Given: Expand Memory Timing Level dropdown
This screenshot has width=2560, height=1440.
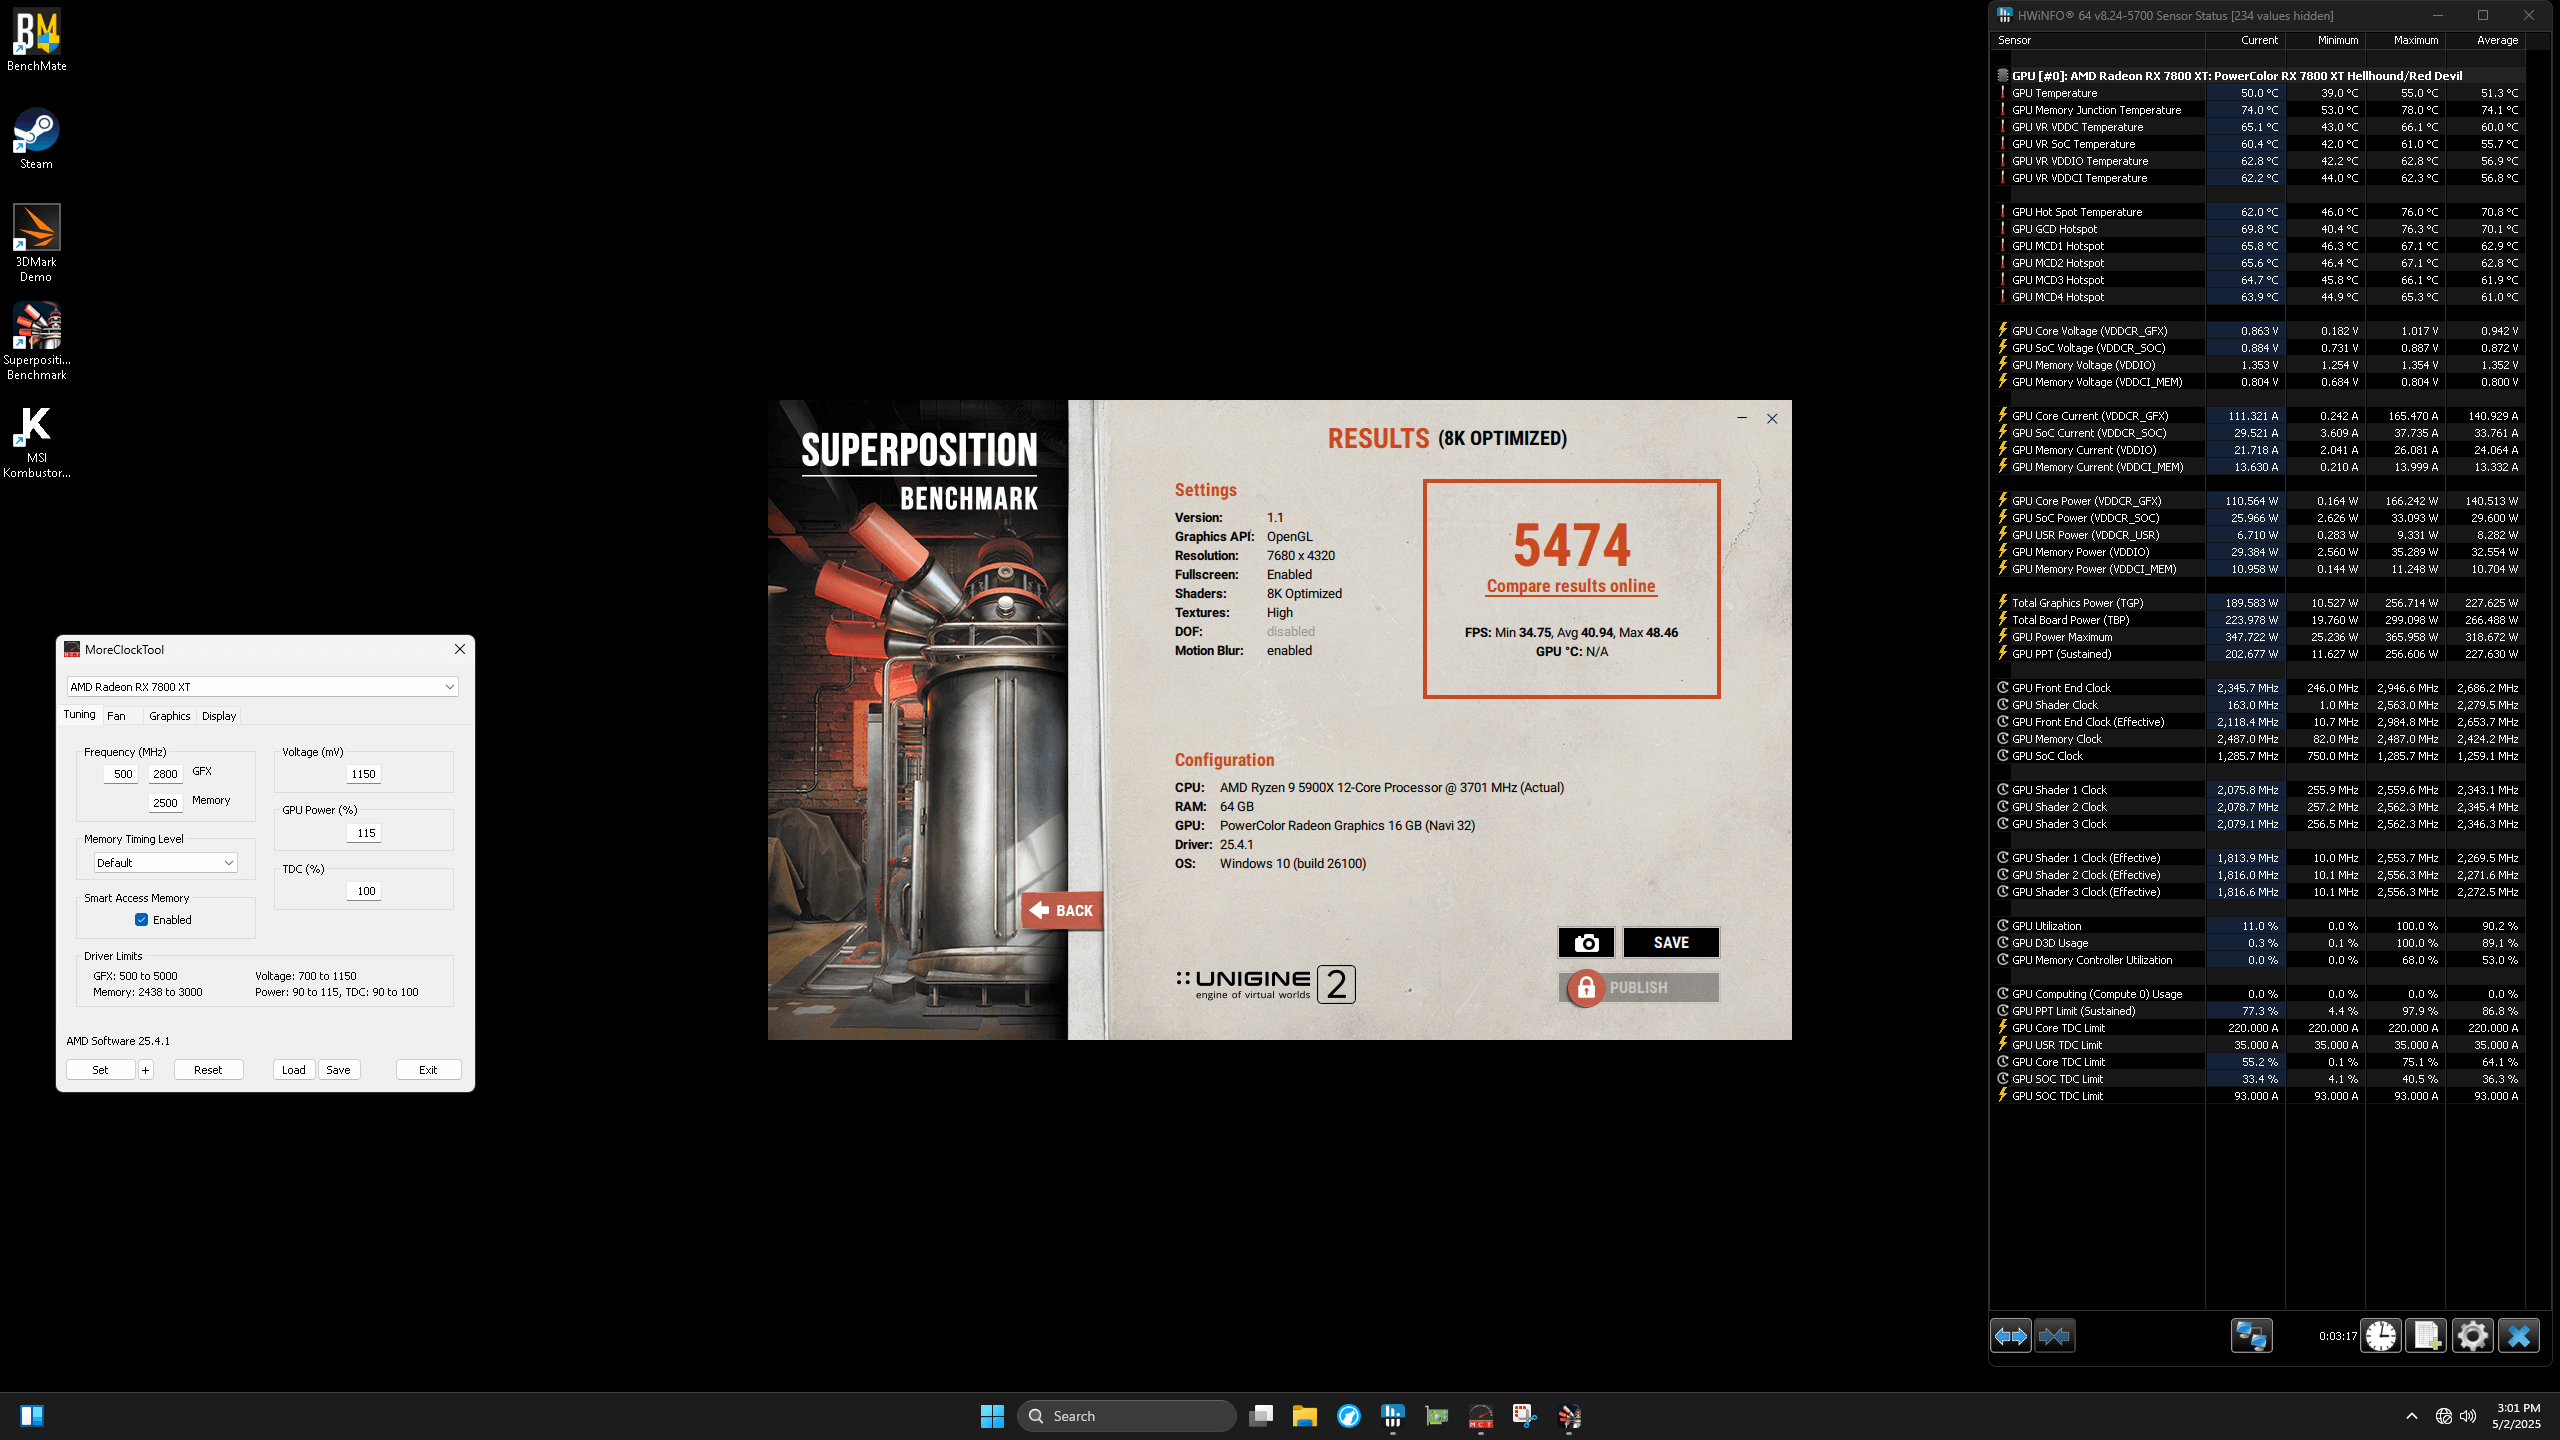Looking at the screenshot, I should click(166, 863).
